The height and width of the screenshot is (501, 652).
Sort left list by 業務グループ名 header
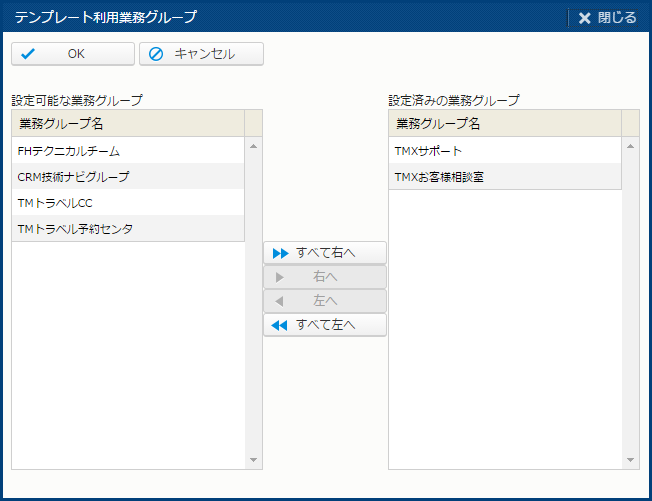coord(127,124)
